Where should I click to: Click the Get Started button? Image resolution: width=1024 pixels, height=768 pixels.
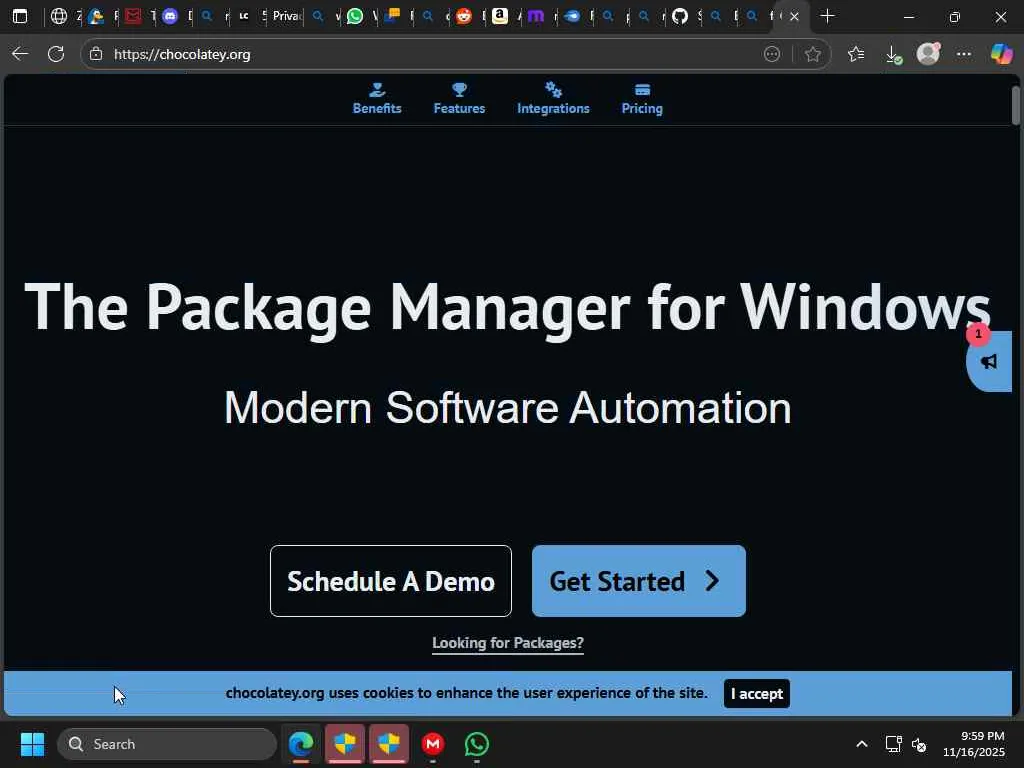coord(639,581)
